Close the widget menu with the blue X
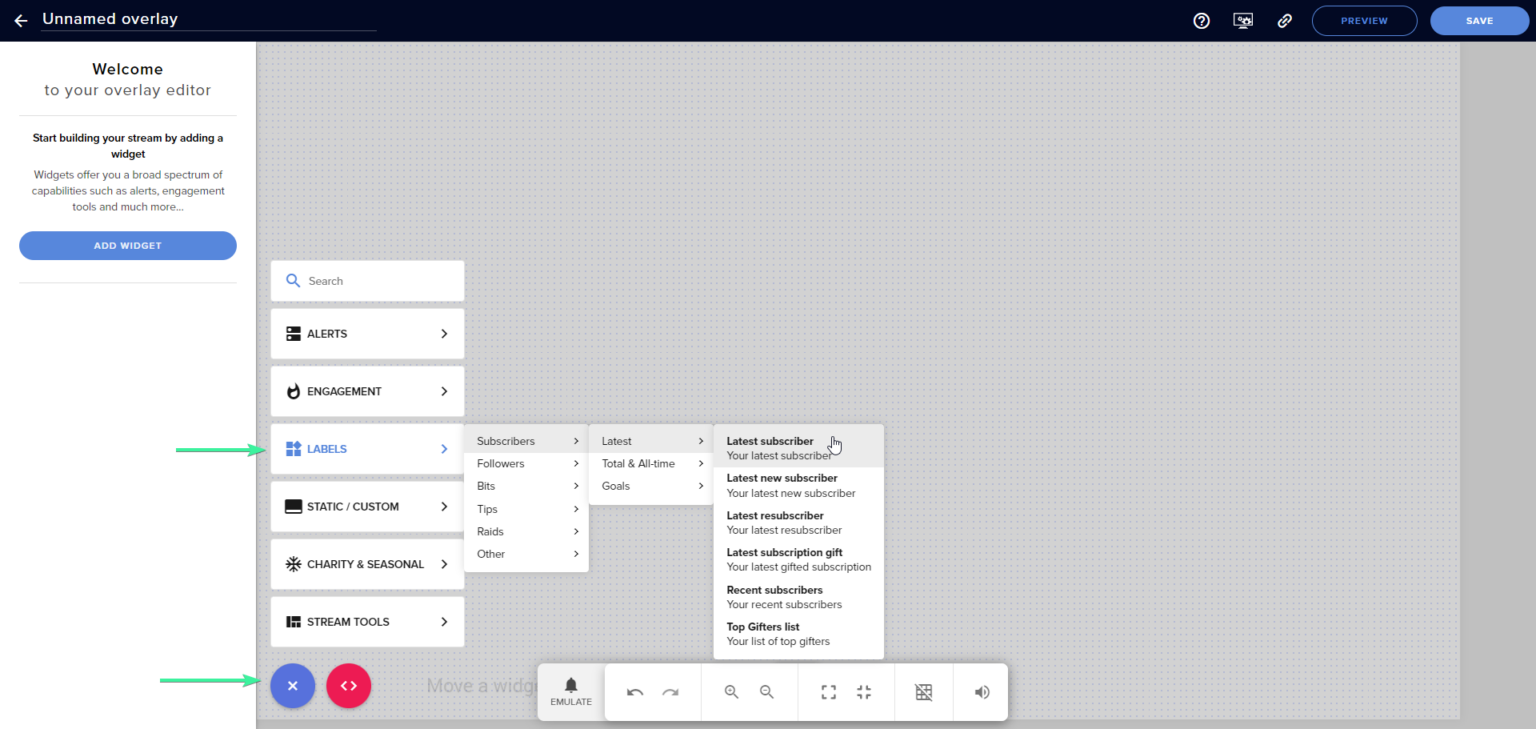This screenshot has height=729, width=1536. click(292, 685)
